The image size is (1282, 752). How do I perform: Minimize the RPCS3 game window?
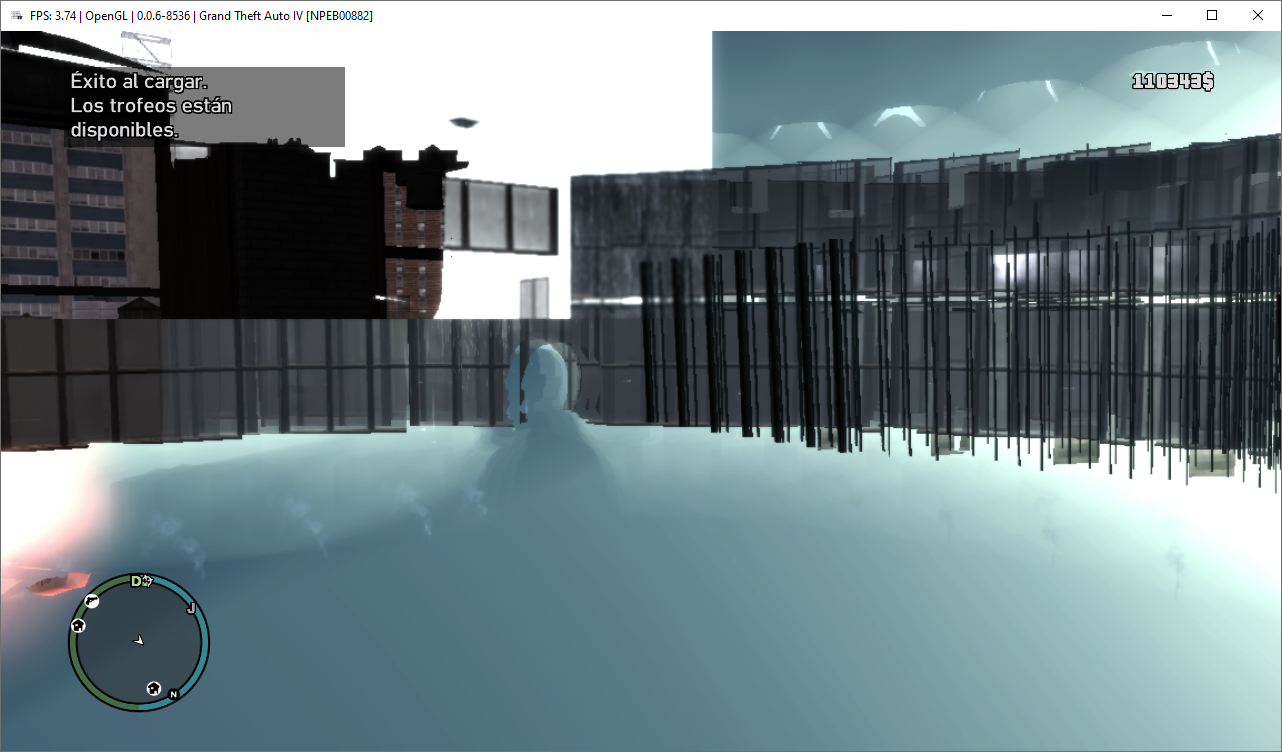click(1166, 16)
